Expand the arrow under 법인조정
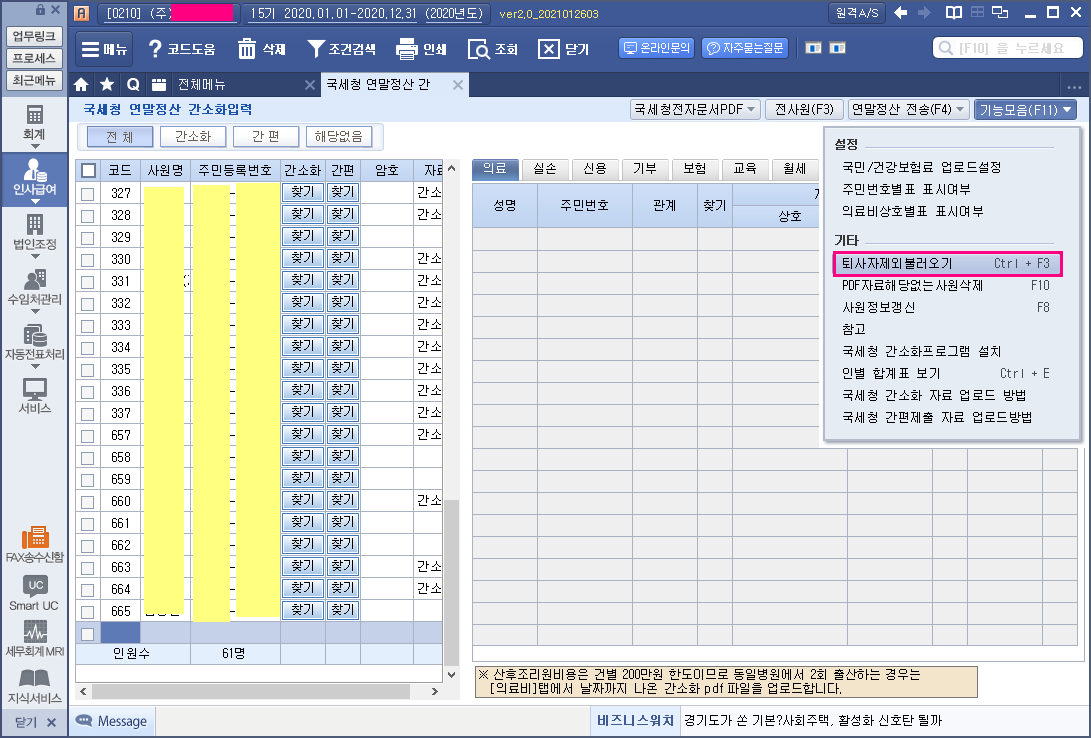The width and height of the screenshot is (1091, 738). (x=35, y=257)
